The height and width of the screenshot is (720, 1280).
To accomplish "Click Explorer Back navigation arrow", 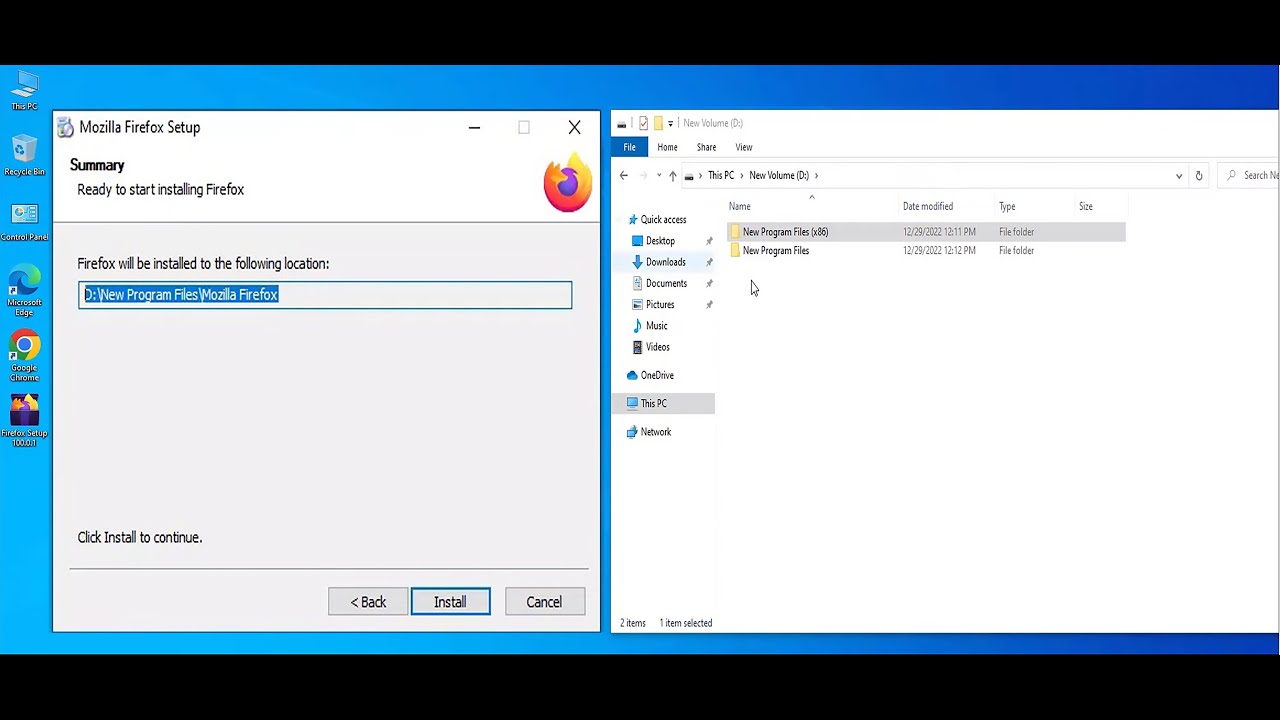I will 623,175.
